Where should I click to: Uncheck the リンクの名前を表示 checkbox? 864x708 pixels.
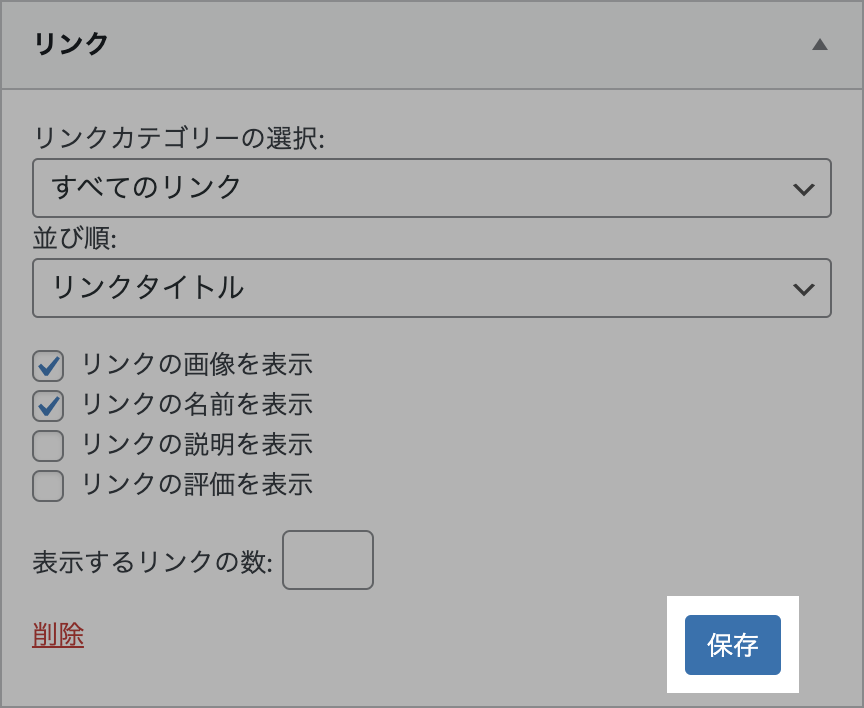tap(48, 405)
